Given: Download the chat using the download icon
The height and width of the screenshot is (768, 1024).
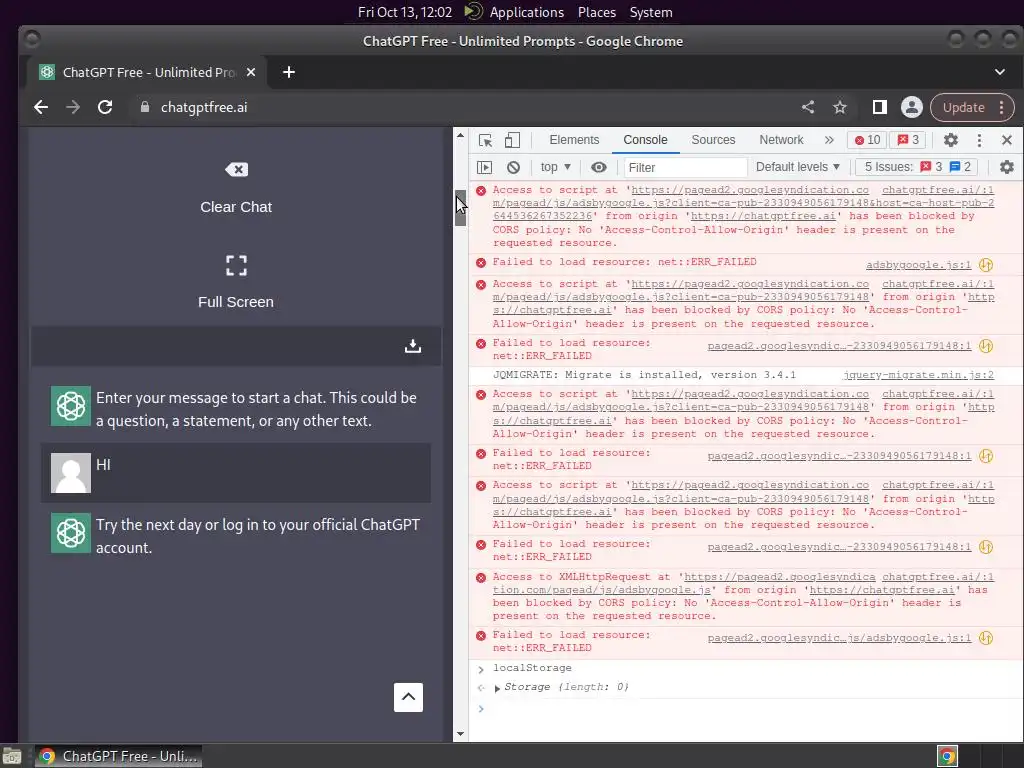Looking at the screenshot, I should [x=413, y=345].
